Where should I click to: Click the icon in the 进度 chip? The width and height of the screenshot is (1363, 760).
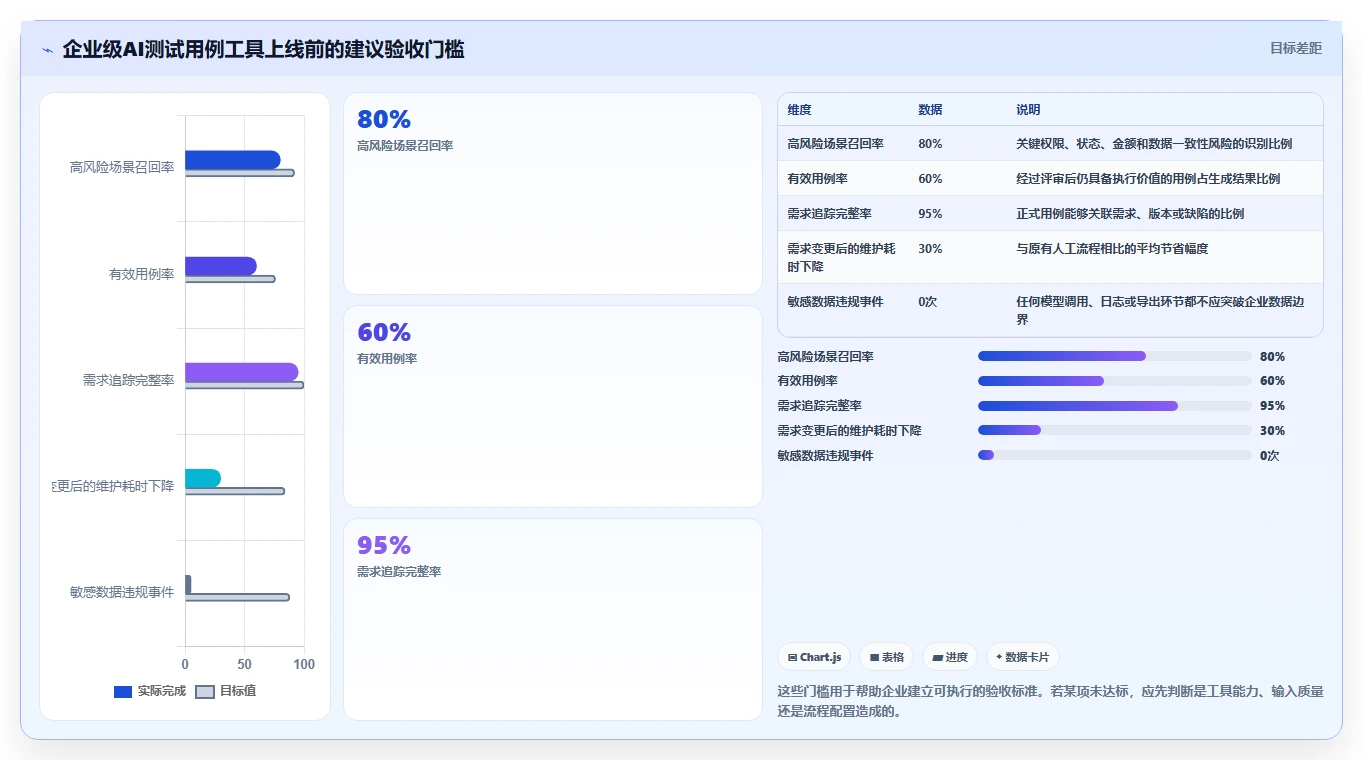937,658
